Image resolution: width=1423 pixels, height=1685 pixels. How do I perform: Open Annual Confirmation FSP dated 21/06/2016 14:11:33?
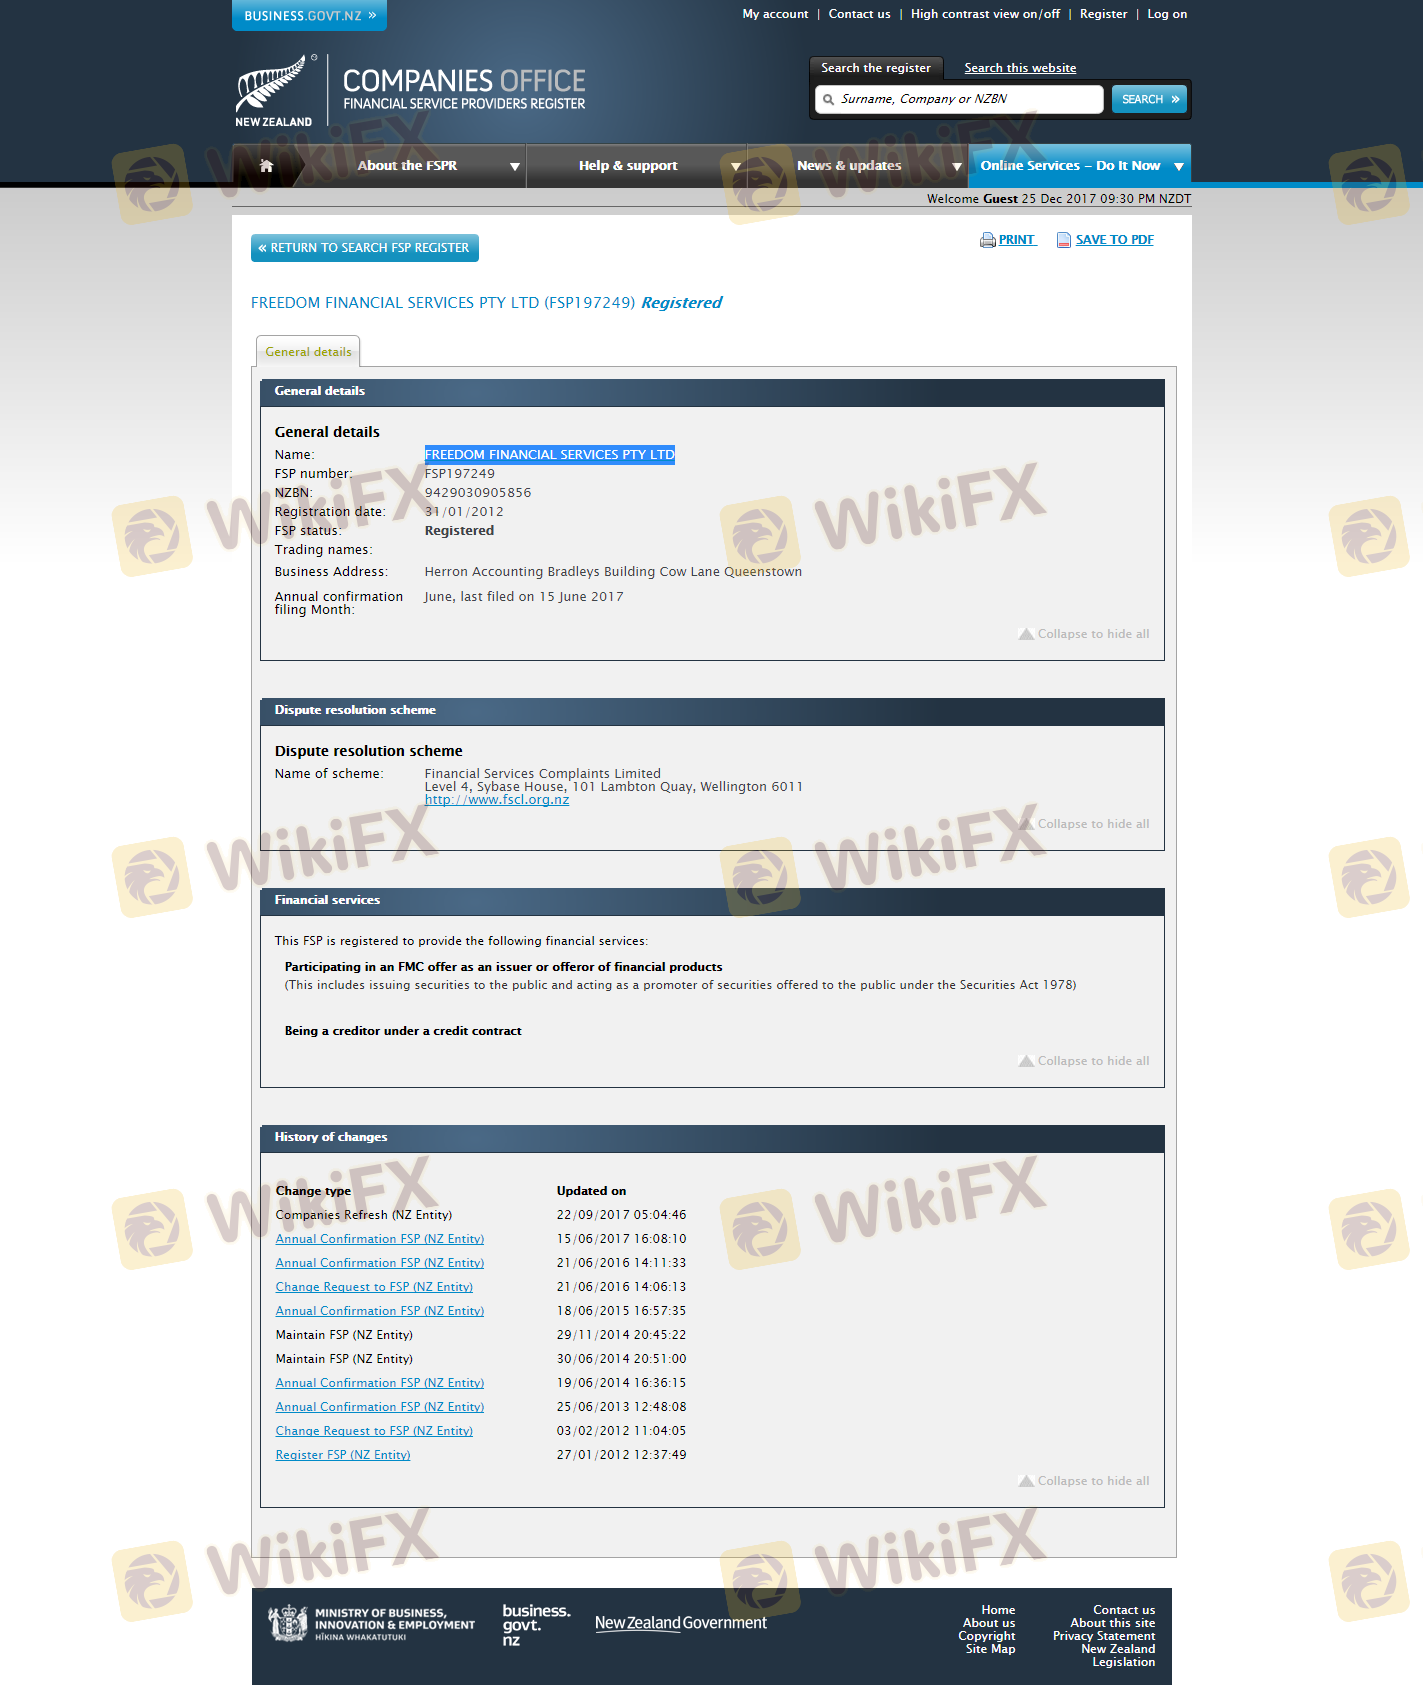380,1263
